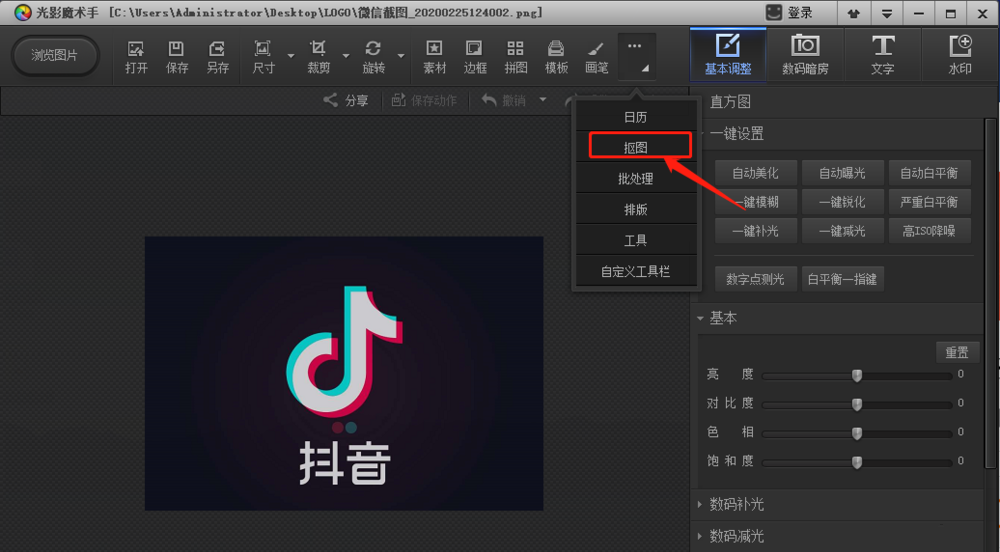Viewport: 1000px width, 552px height.
Task: Click the skin shirt icon in title bar
Action: point(854,13)
